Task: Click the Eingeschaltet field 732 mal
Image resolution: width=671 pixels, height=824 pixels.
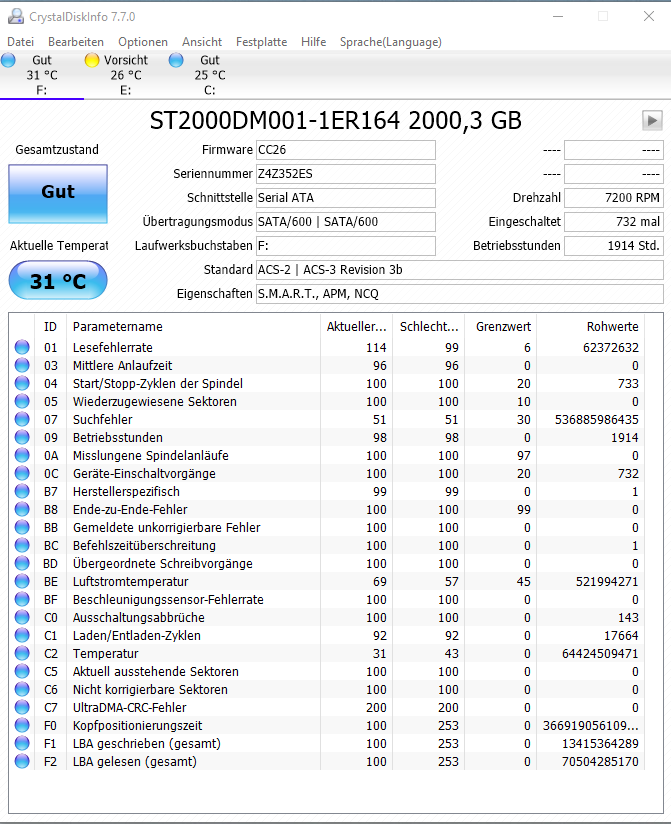Action: pyautogui.click(x=614, y=222)
